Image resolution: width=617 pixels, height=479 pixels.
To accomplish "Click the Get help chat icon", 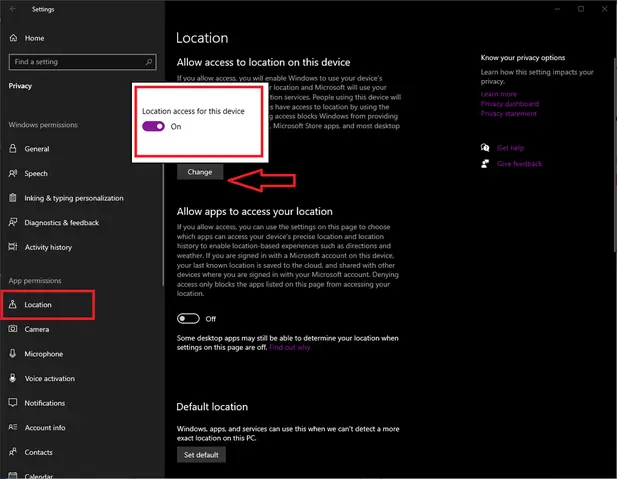I will click(485, 148).
